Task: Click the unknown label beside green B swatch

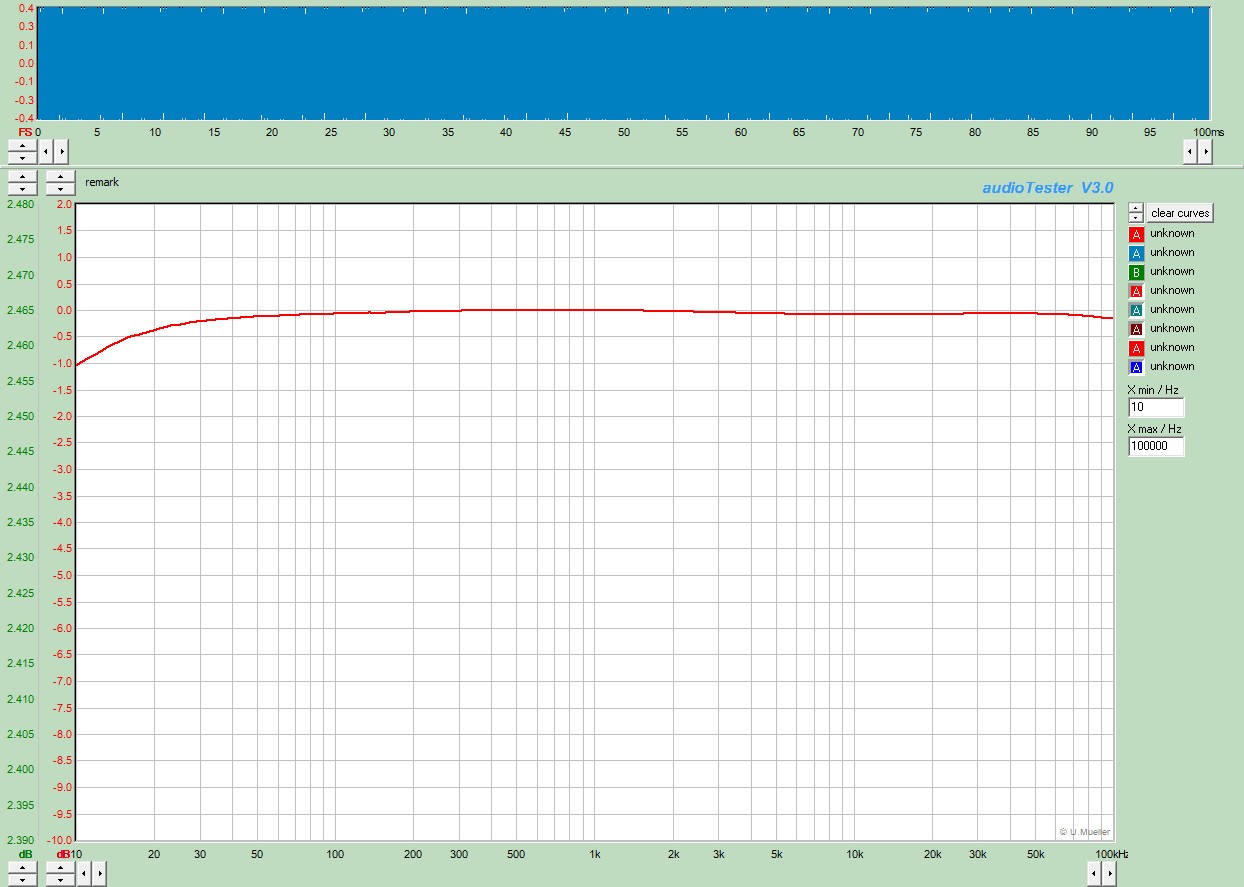Action: click(1172, 271)
